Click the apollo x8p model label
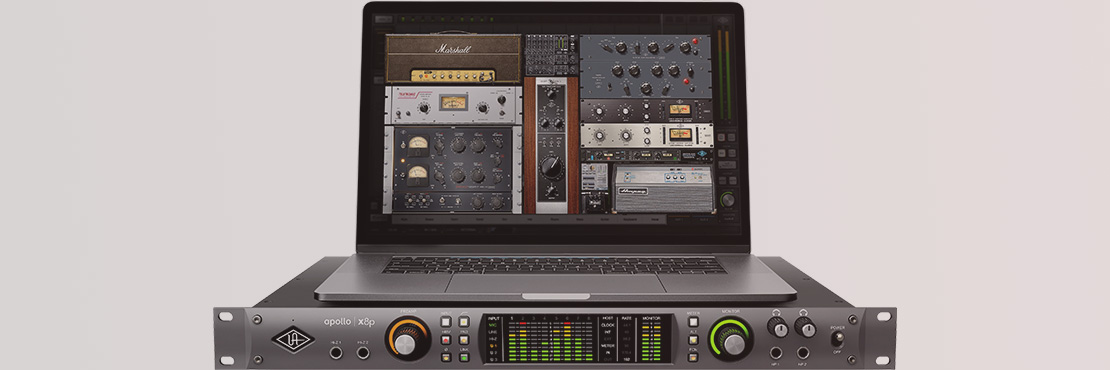Viewport: 1110px width, 370px height. point(349,322)
